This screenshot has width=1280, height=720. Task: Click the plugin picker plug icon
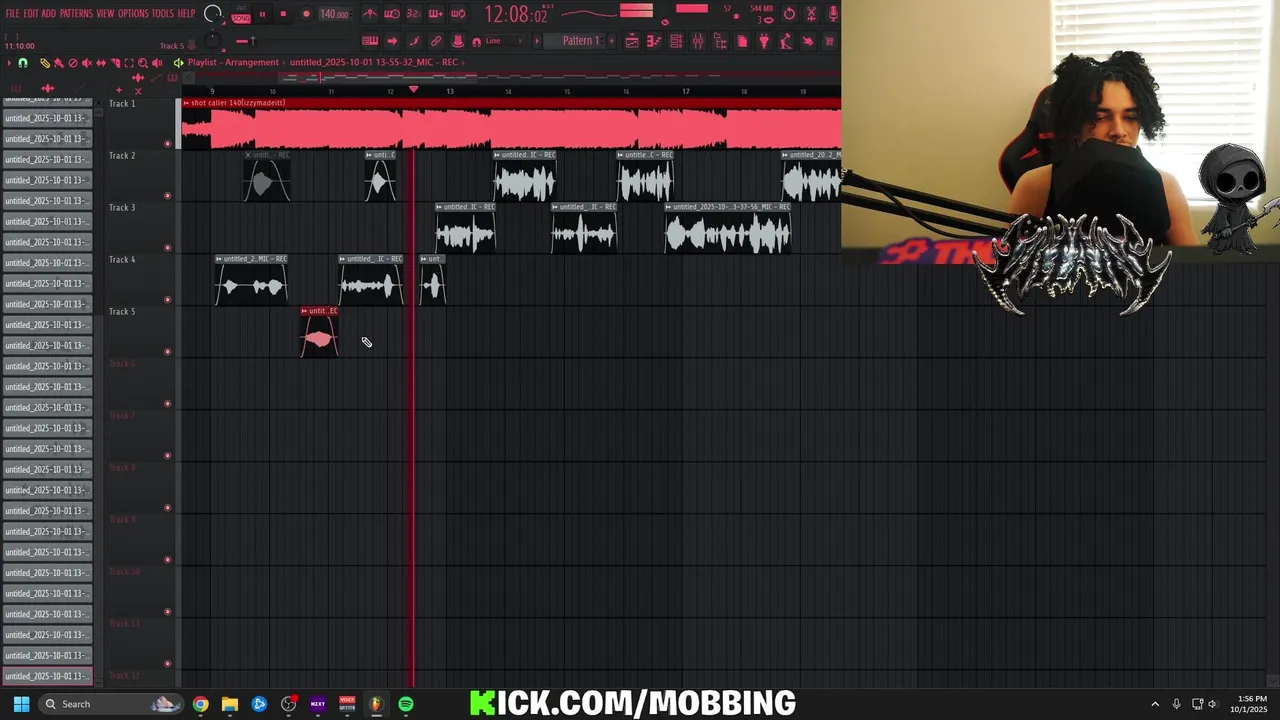click(764, 41)
